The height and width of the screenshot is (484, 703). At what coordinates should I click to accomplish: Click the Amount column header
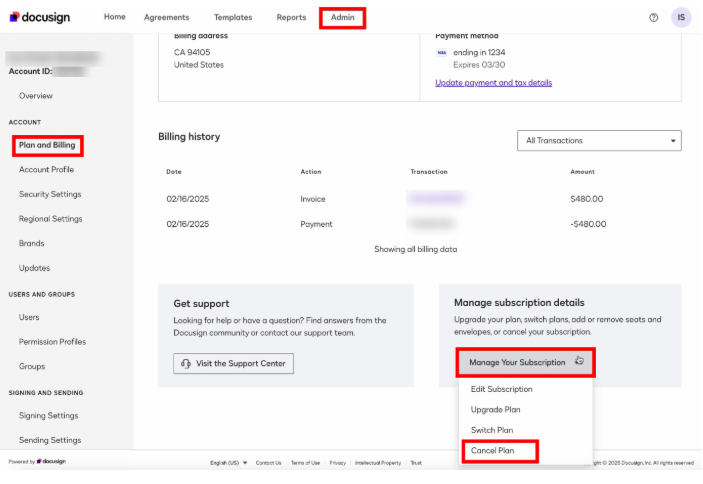click(582, 172)
